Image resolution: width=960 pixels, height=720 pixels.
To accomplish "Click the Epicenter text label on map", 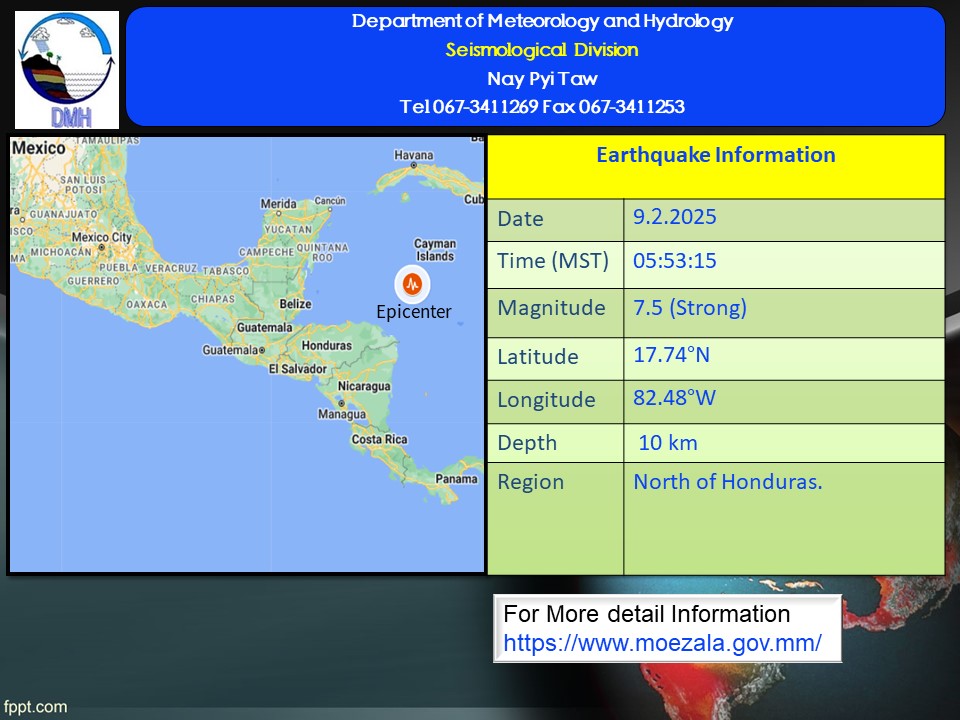I will [x=414, y=312].
